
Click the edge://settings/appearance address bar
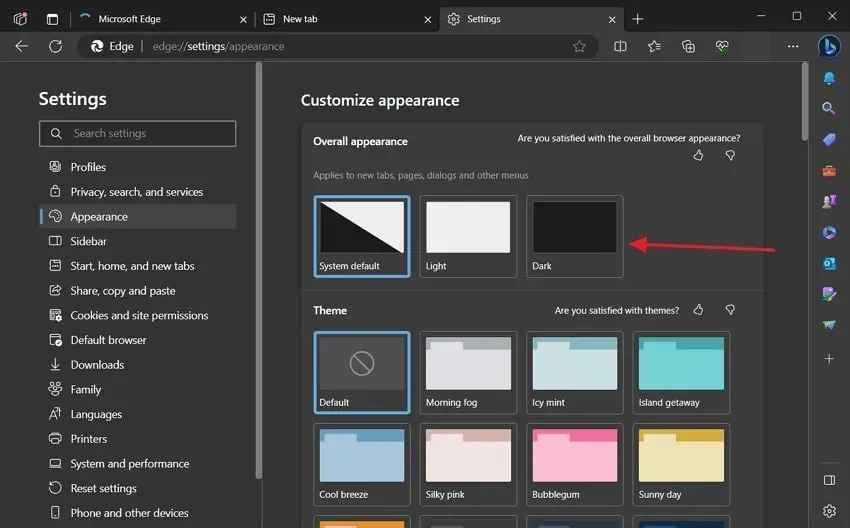point(338,46)
